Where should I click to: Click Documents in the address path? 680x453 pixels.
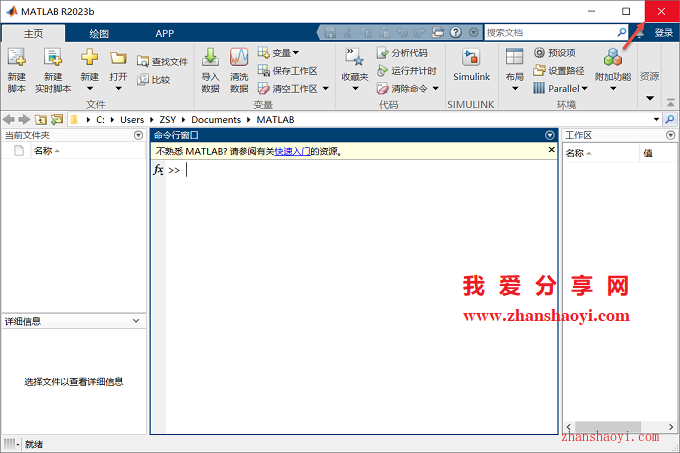point(216,120)
